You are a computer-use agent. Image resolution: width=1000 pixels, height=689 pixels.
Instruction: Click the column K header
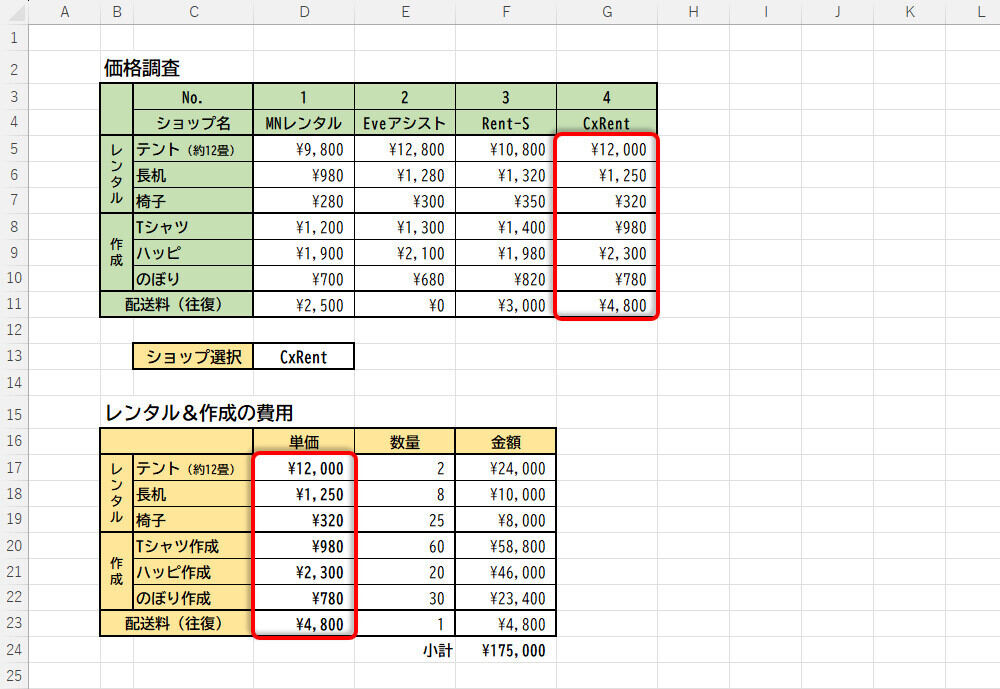pyautogui.click(x=909, y=11)
